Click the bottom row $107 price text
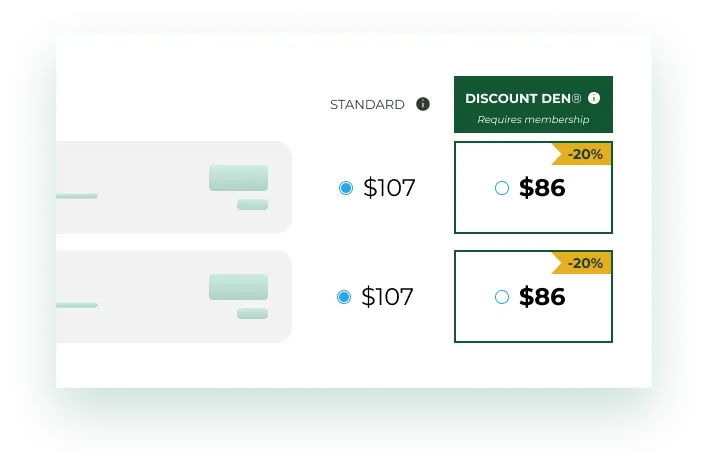This screenshot has height=468, width=708. point(388,297)
